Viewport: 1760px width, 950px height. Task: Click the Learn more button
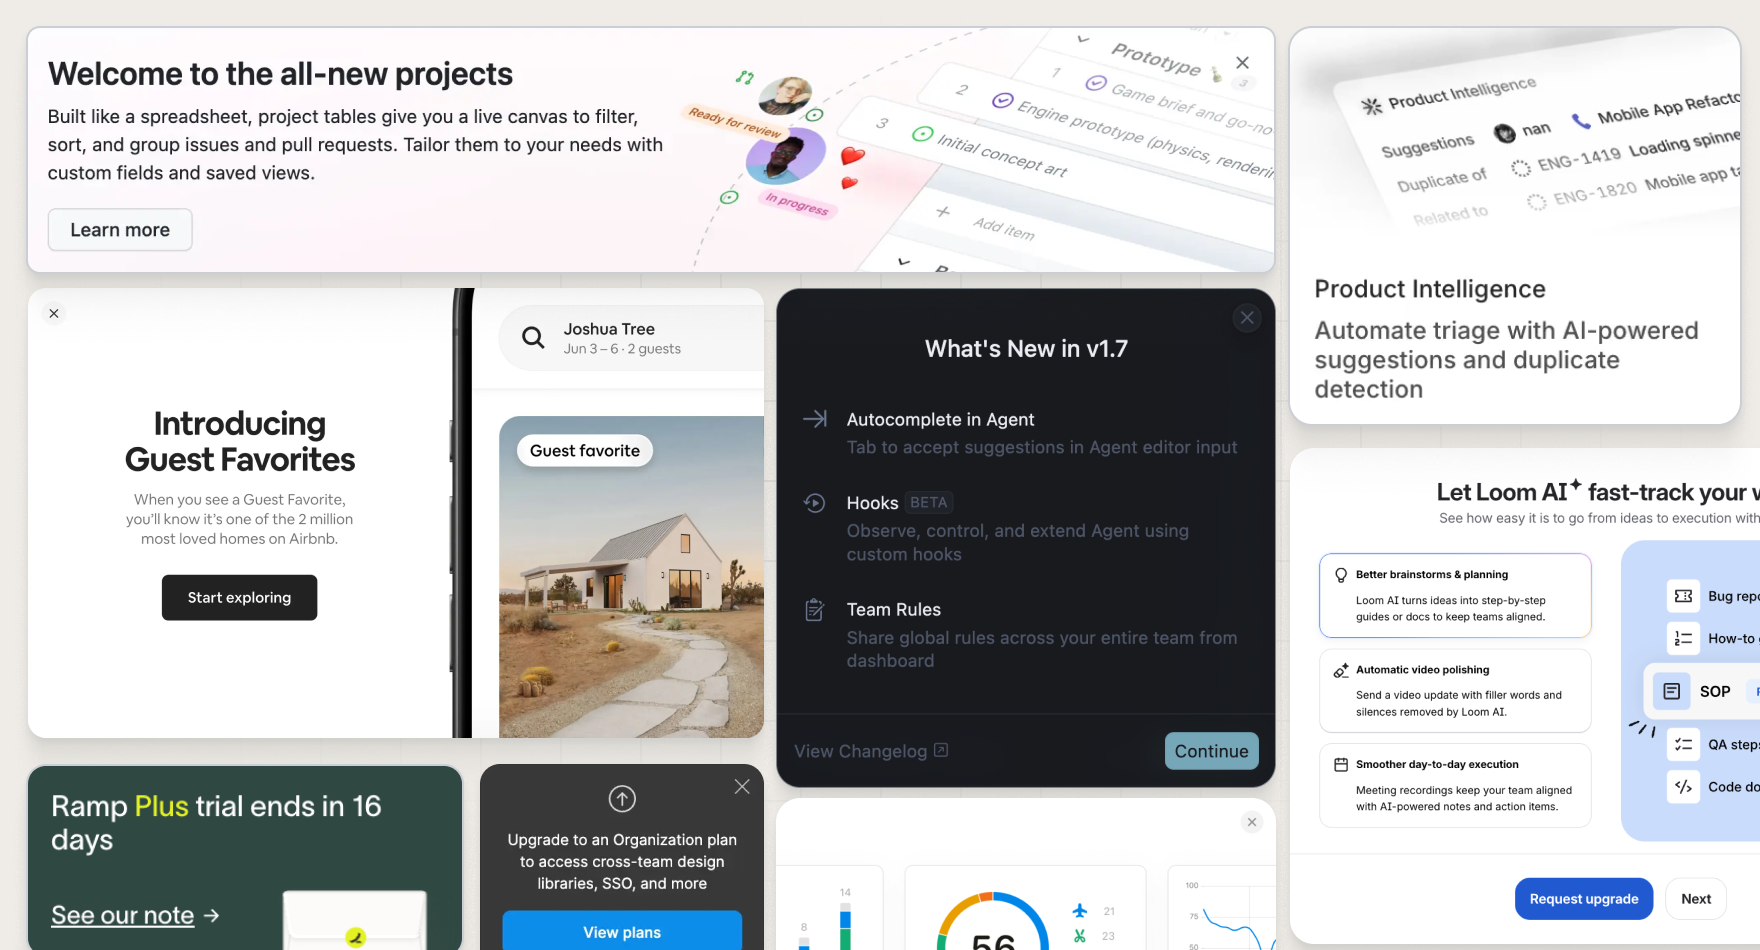coord(120,230)
